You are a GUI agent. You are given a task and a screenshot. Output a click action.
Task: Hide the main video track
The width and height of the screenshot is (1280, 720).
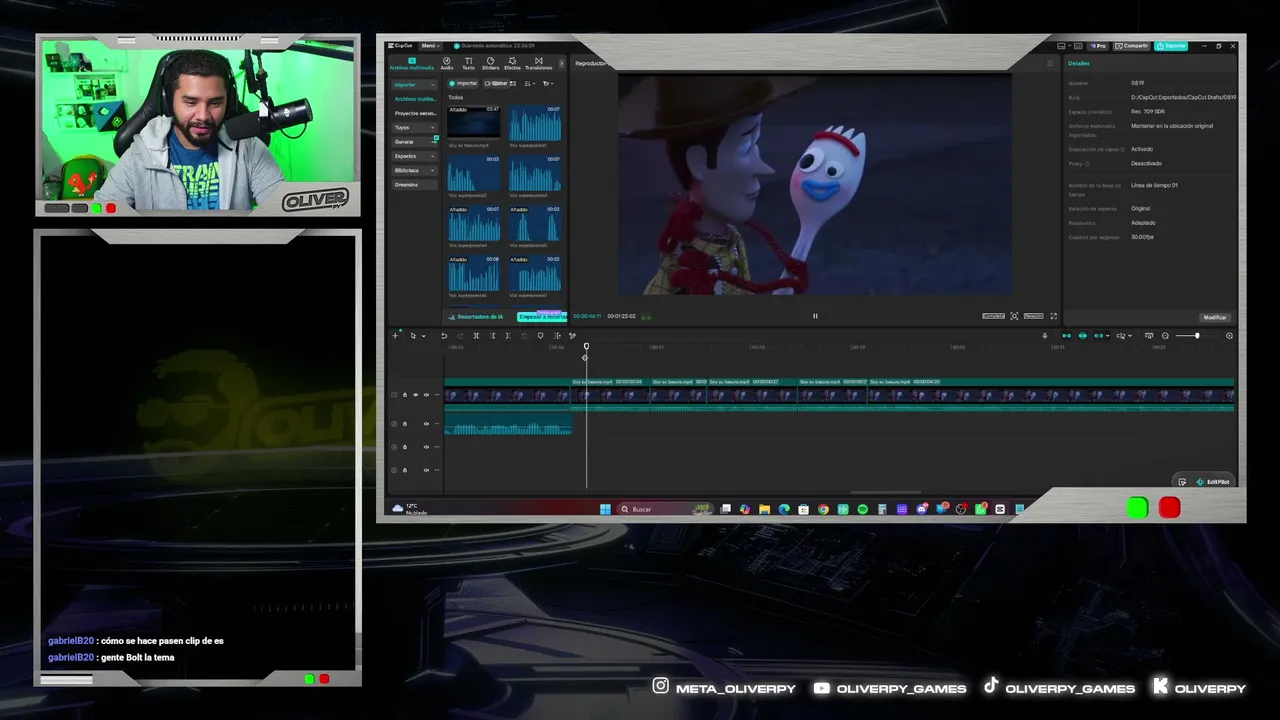[416, 395]
